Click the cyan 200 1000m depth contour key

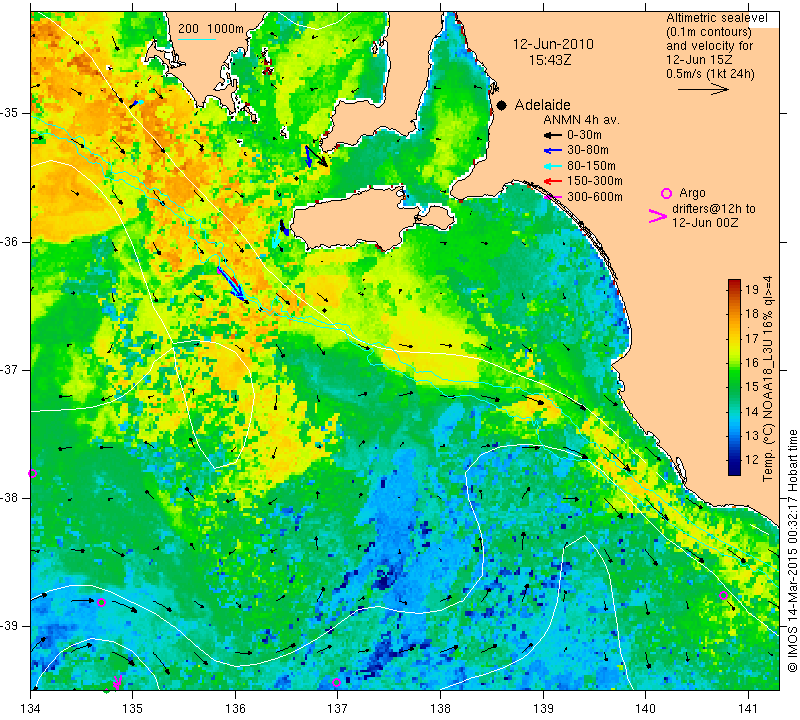pyautogui.click(x=197, y=39)
